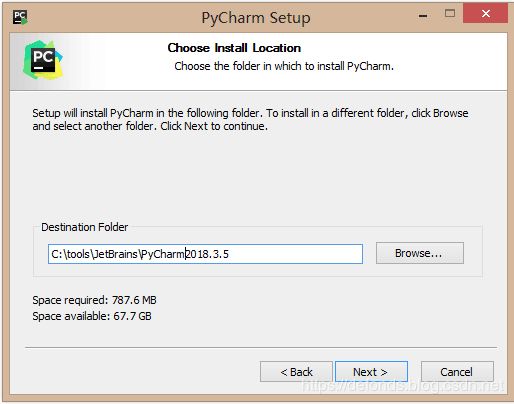Go to the previous step with Back
The height and width of the screenshot is (404, 514).
(296, 372)
